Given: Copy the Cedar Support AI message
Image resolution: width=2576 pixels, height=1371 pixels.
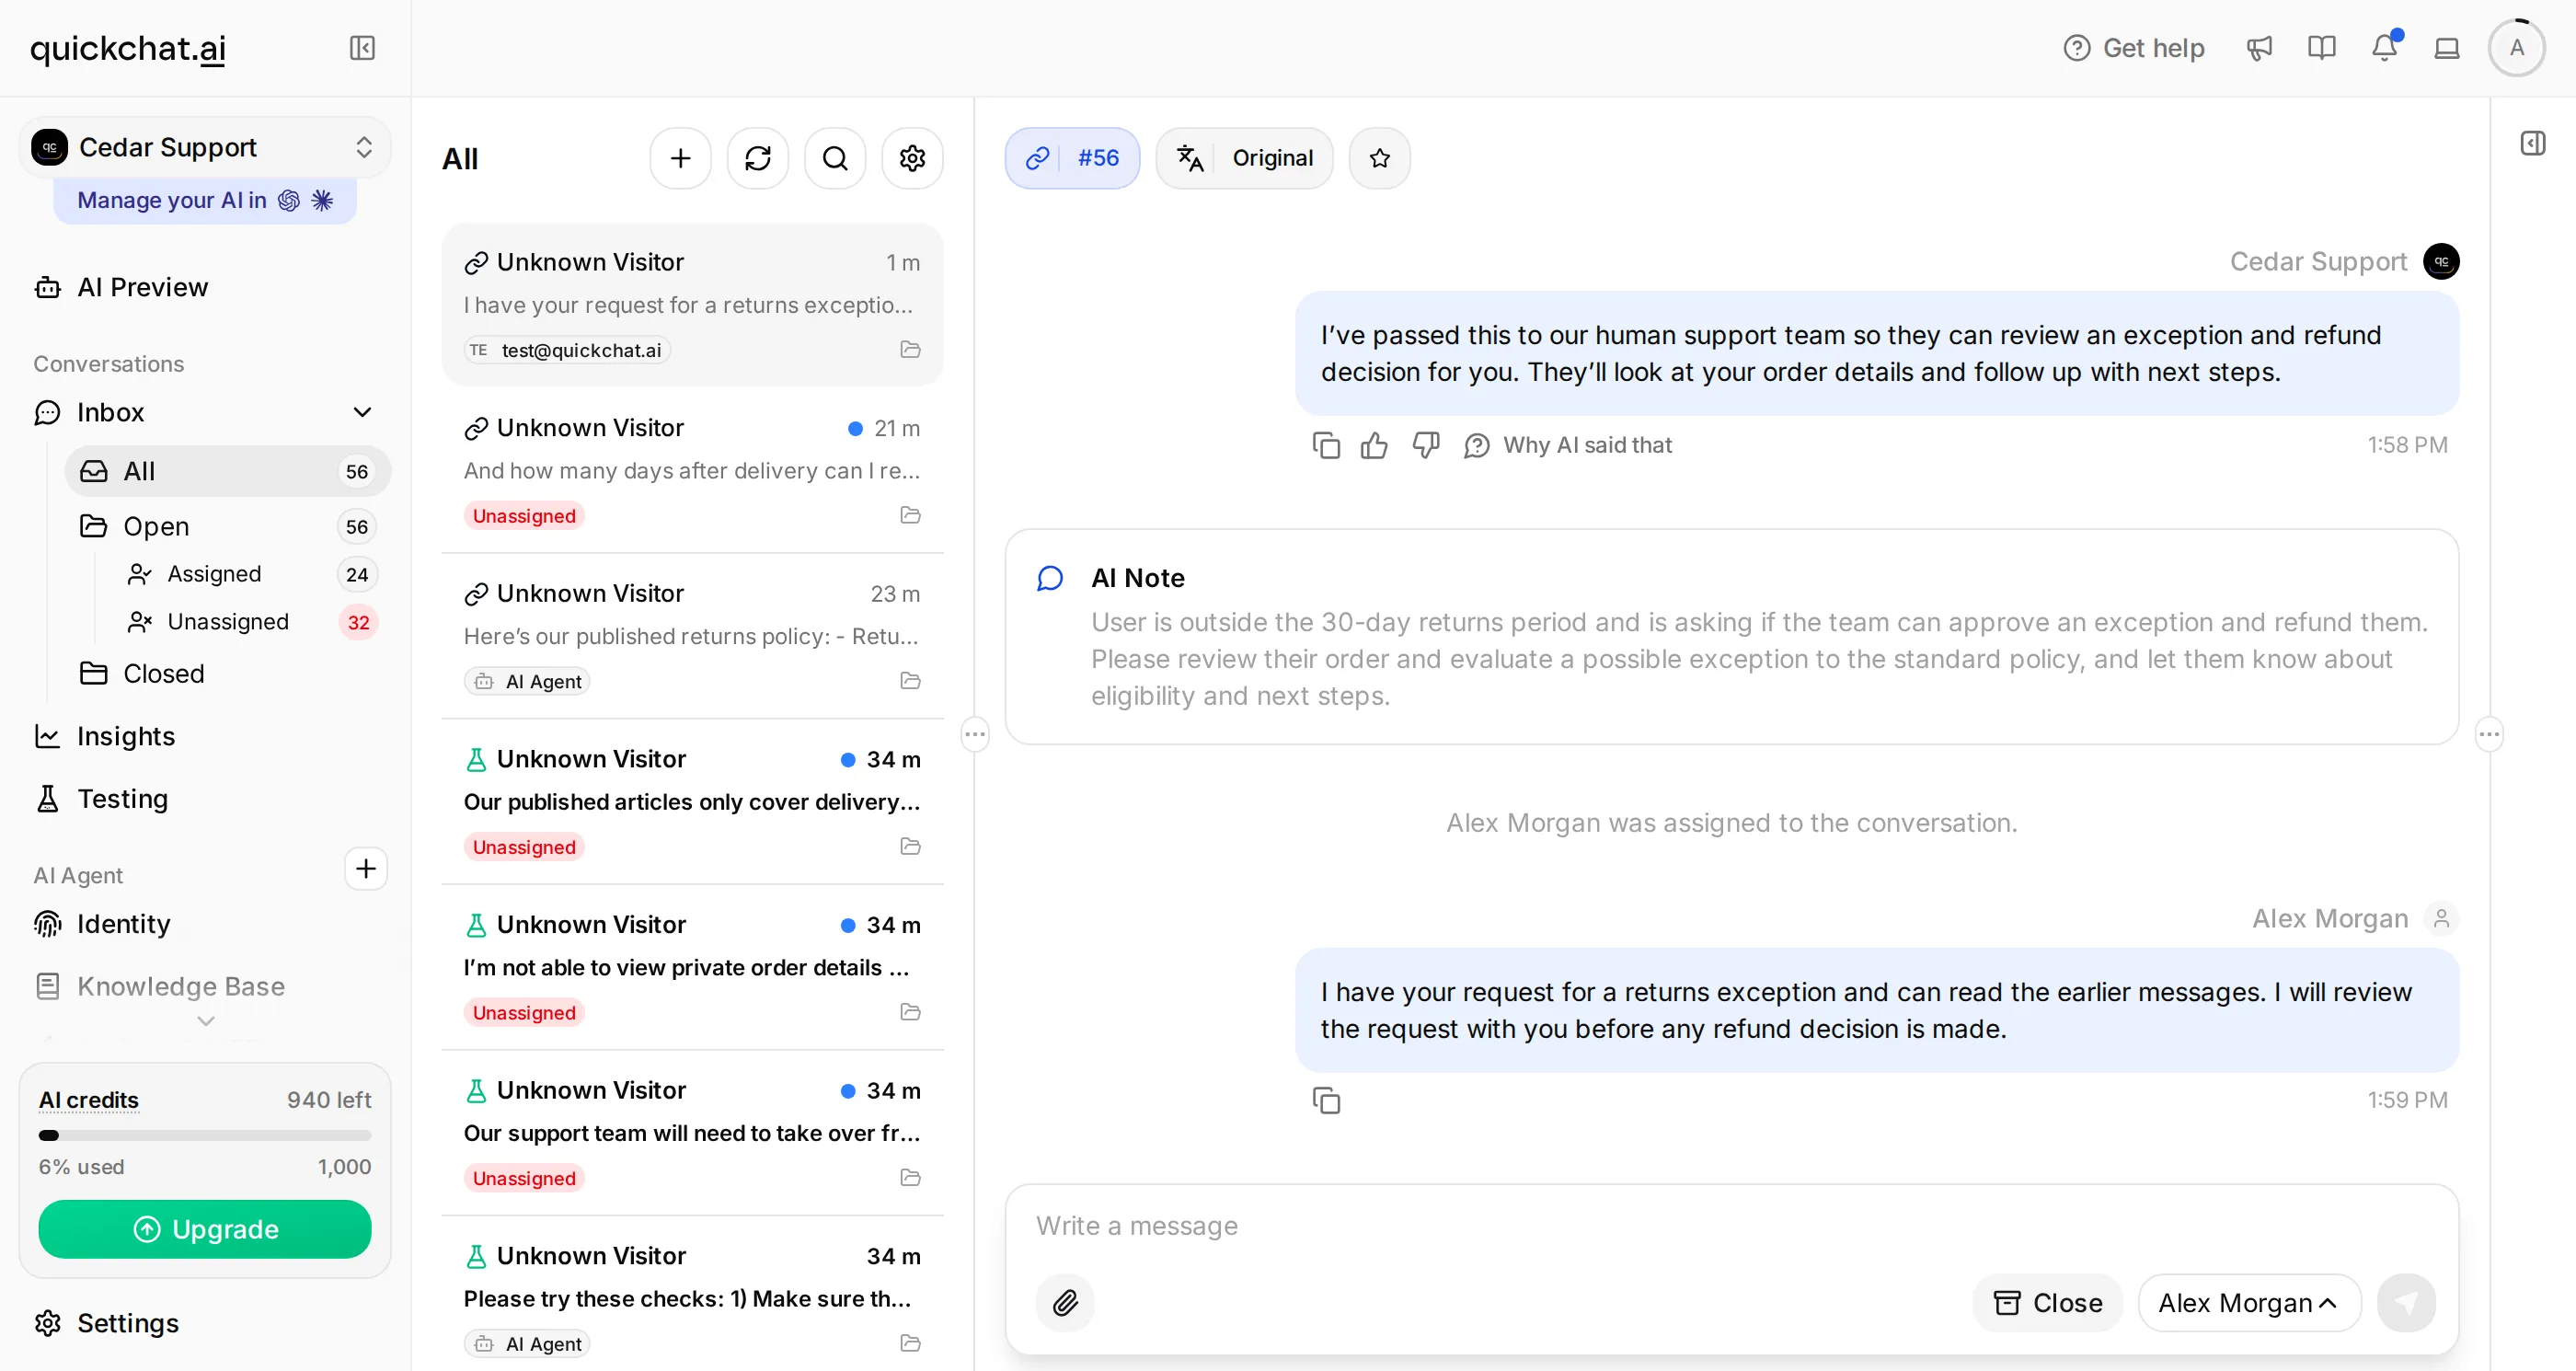Looking at the screenshot, I should pos(1326,445).
